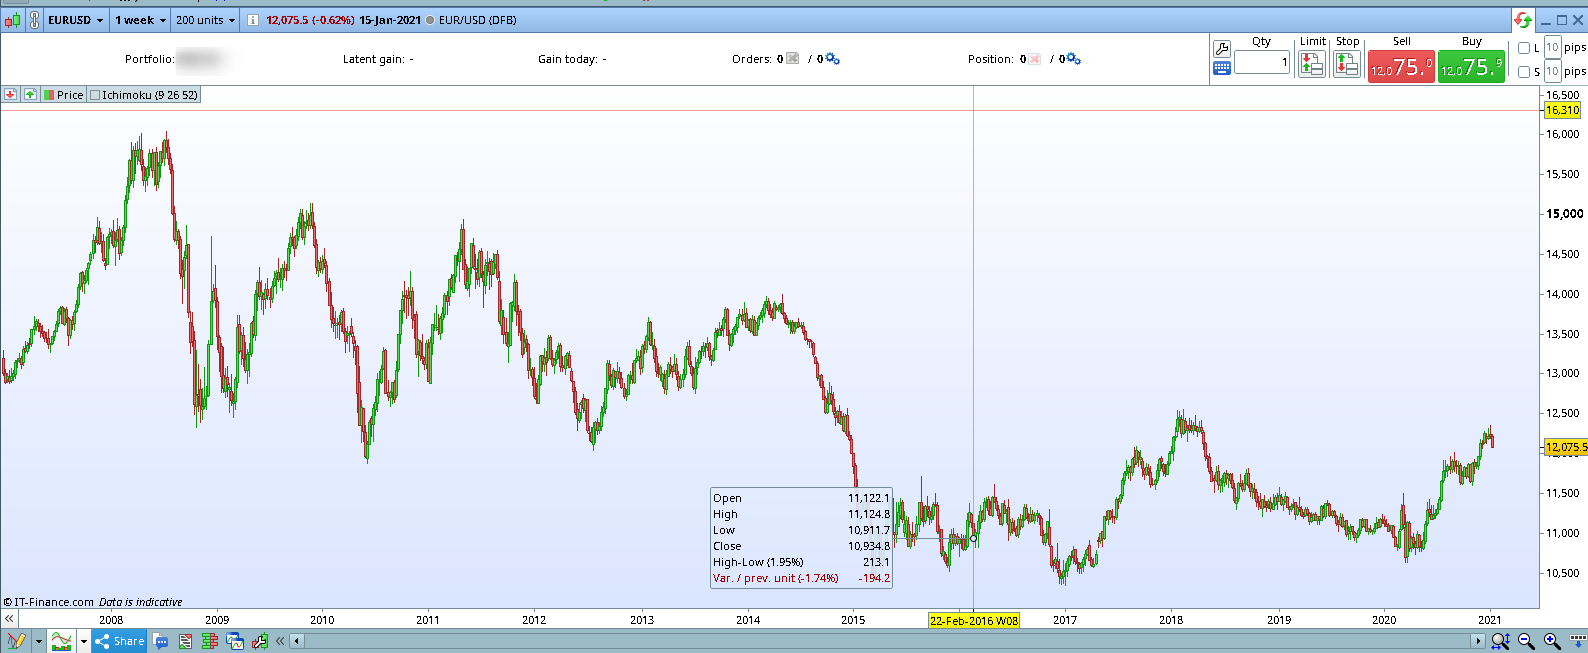
Task: Click the zoom out magnifier icon
Action: tap(1526, 641)
